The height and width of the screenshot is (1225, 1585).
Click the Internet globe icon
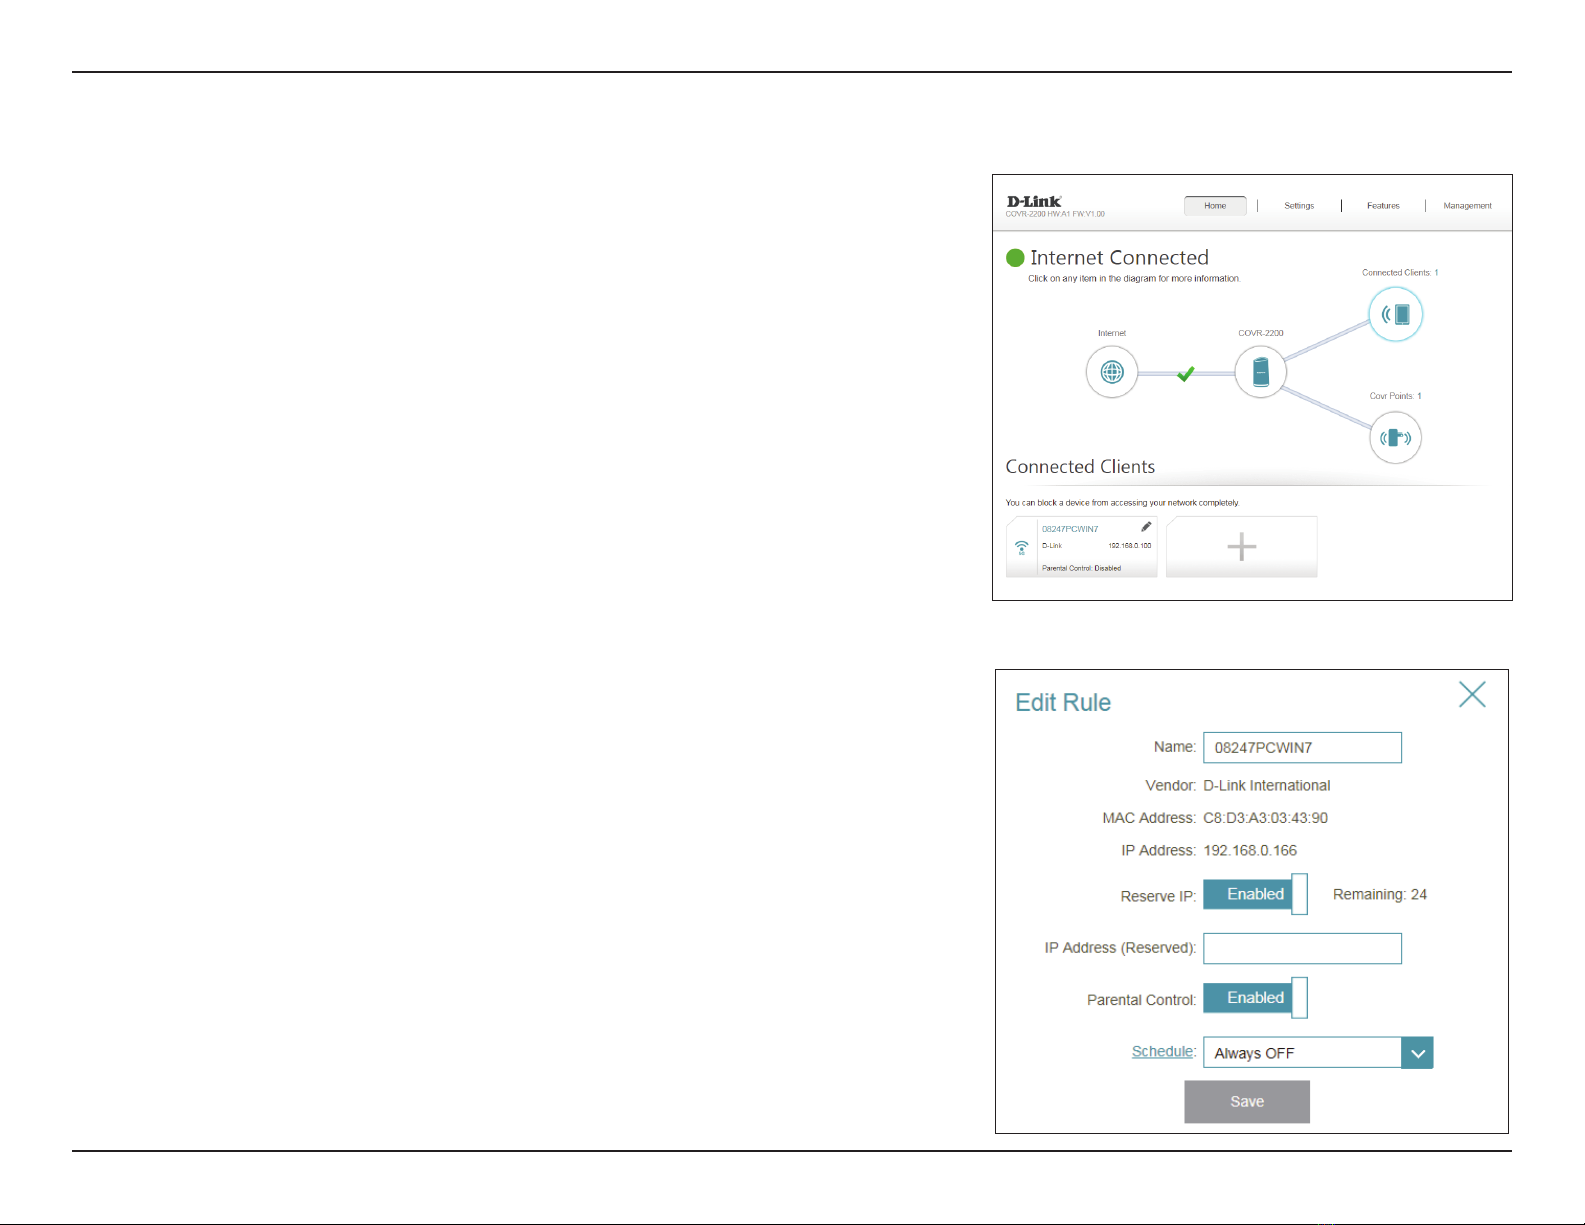pyautogui.click(x=1112, y=372)
